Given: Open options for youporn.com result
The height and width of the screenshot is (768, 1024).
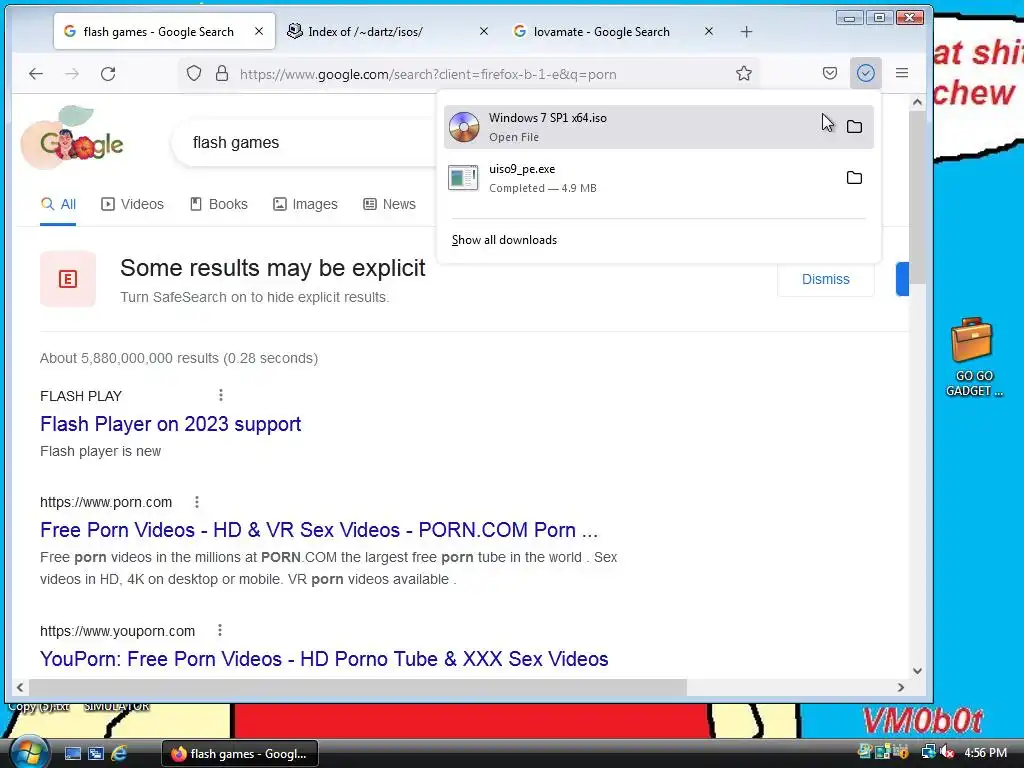Looking at the screenshot, I should point(220,630).
